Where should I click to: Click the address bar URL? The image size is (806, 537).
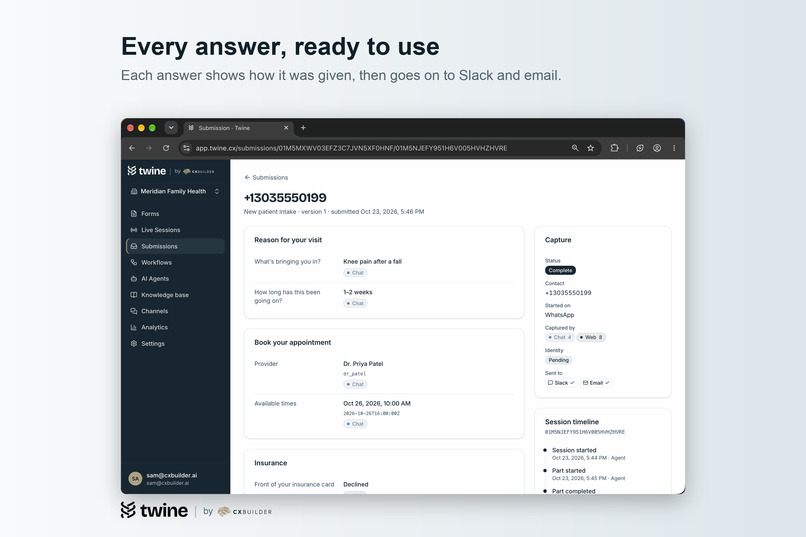[351, 148]
